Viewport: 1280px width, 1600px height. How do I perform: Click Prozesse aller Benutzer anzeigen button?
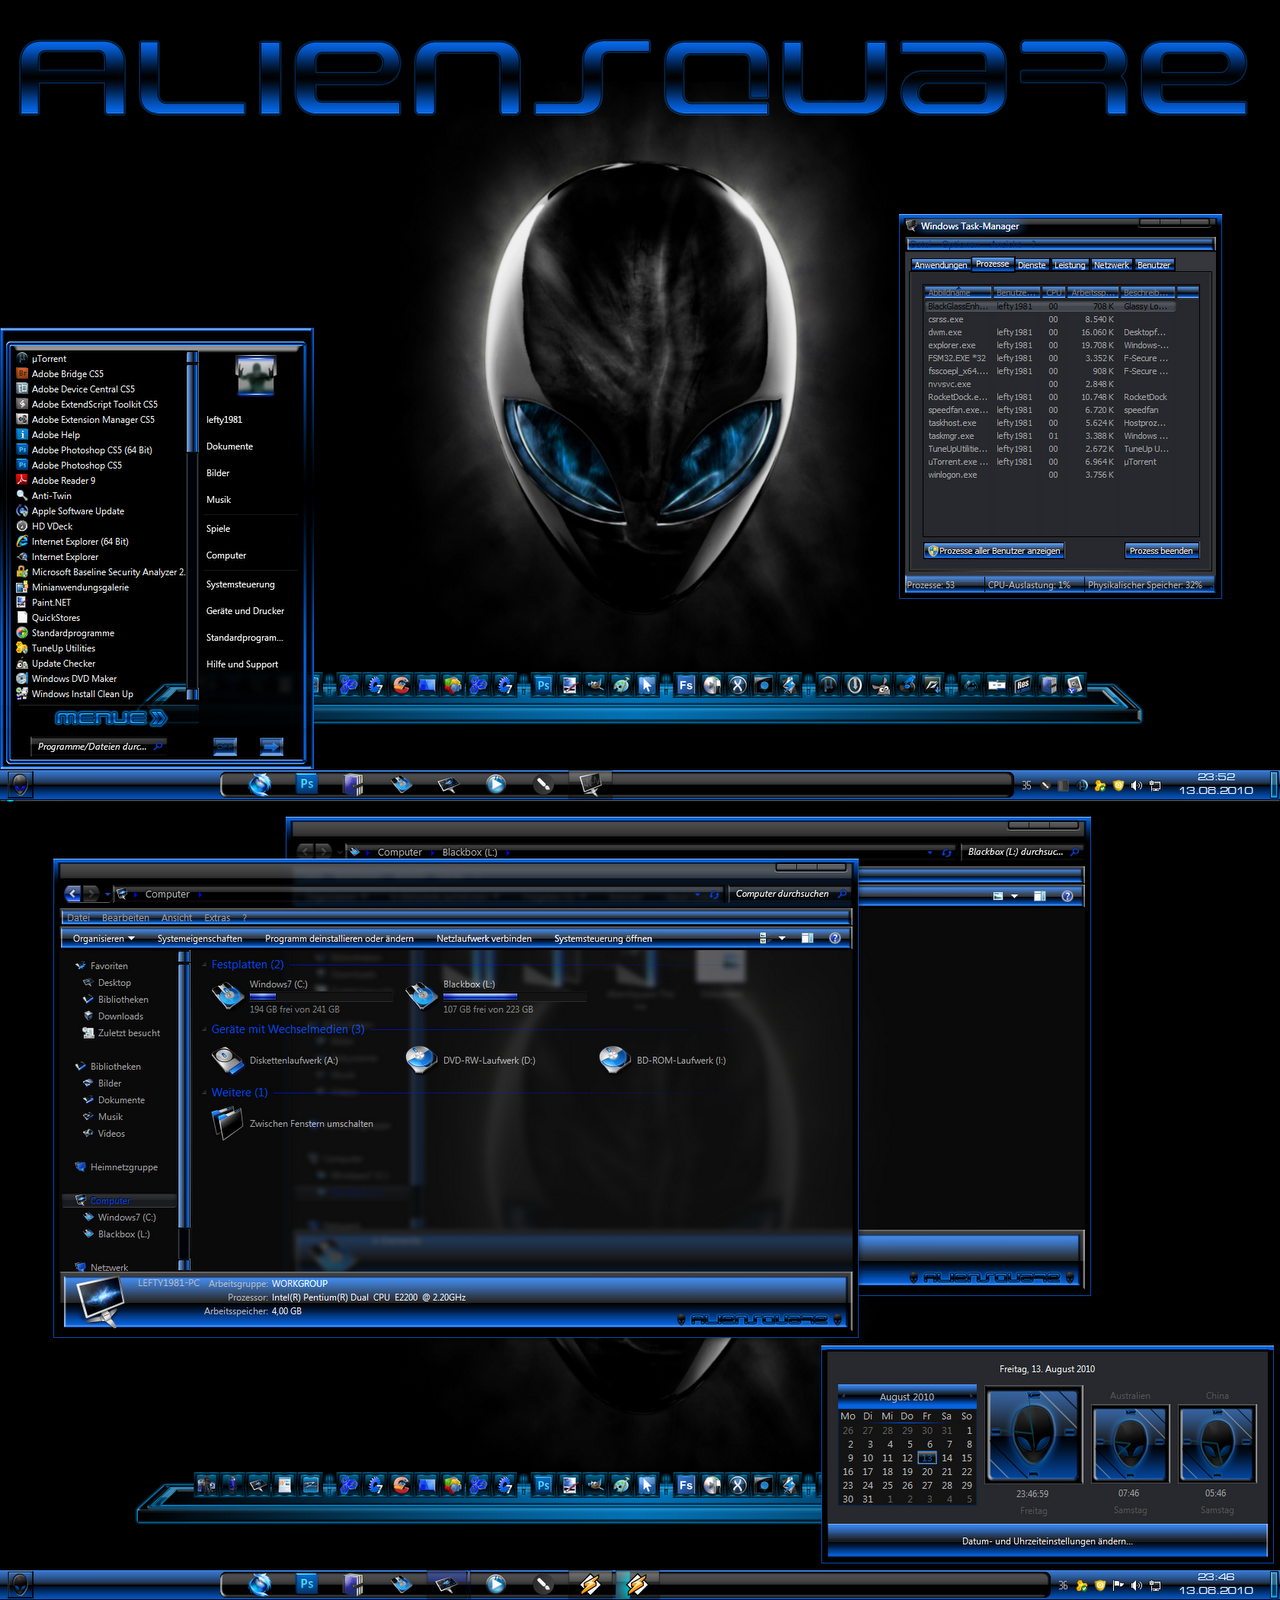point(994,551)
